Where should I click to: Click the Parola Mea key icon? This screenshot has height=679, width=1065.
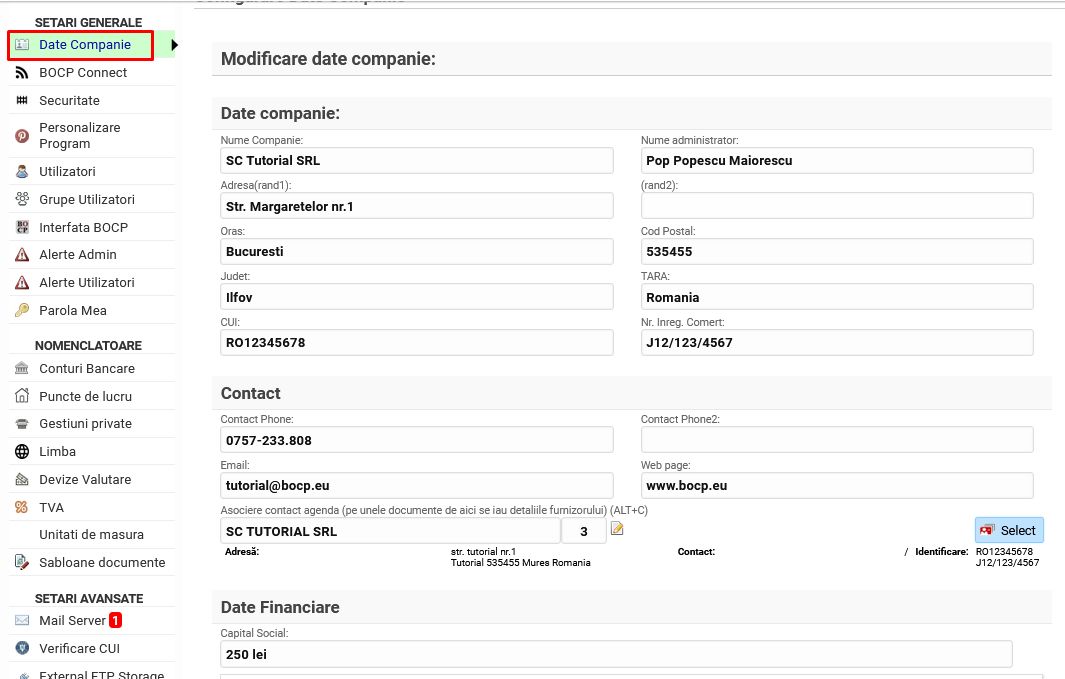[22, 311]
